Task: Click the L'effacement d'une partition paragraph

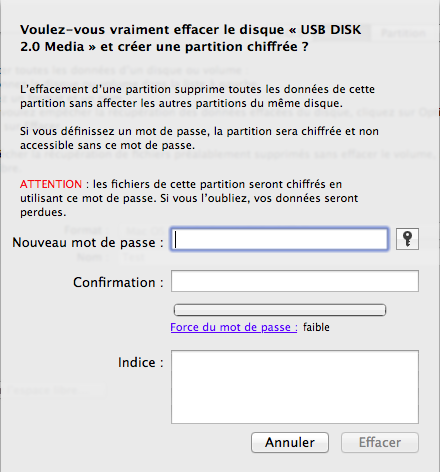Action: (197, 96)
